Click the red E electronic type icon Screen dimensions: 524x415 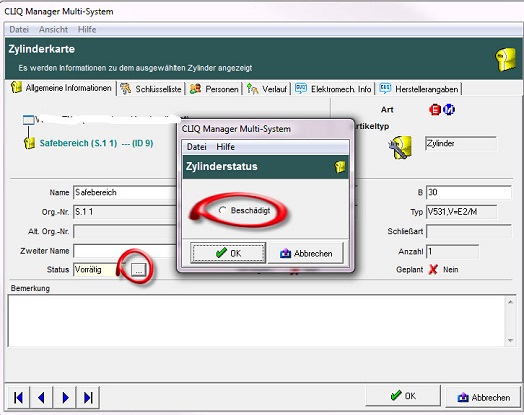[x=435, y=110]
